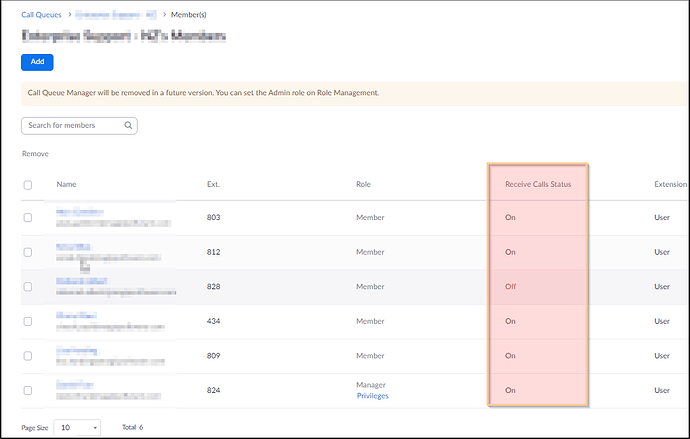Click the Receive Calls Status column header

538,184
